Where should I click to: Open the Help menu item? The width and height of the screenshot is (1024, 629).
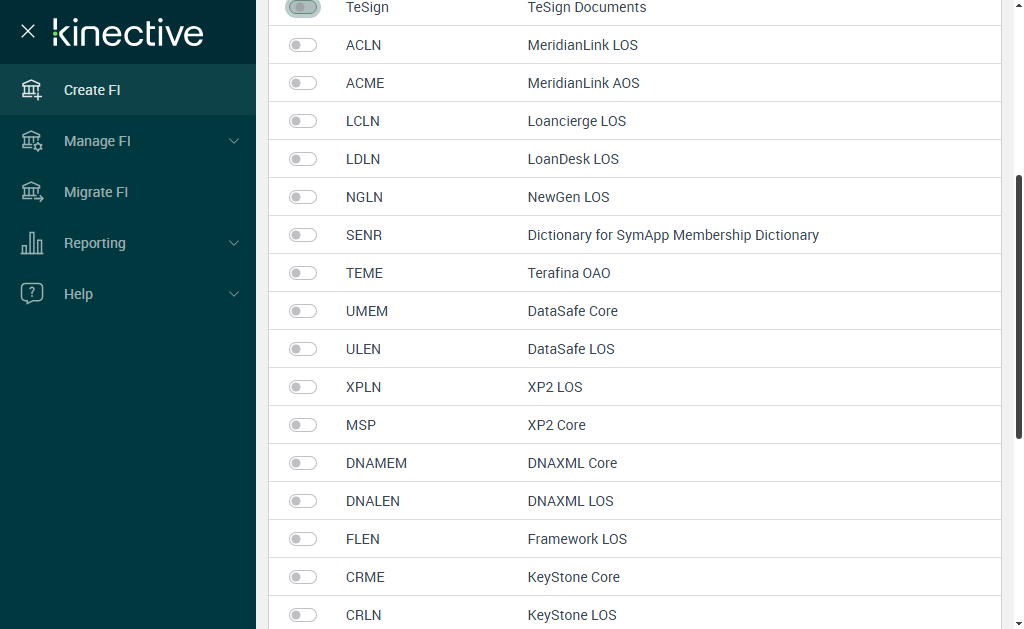pyautogui.click(x=128, y=293)
